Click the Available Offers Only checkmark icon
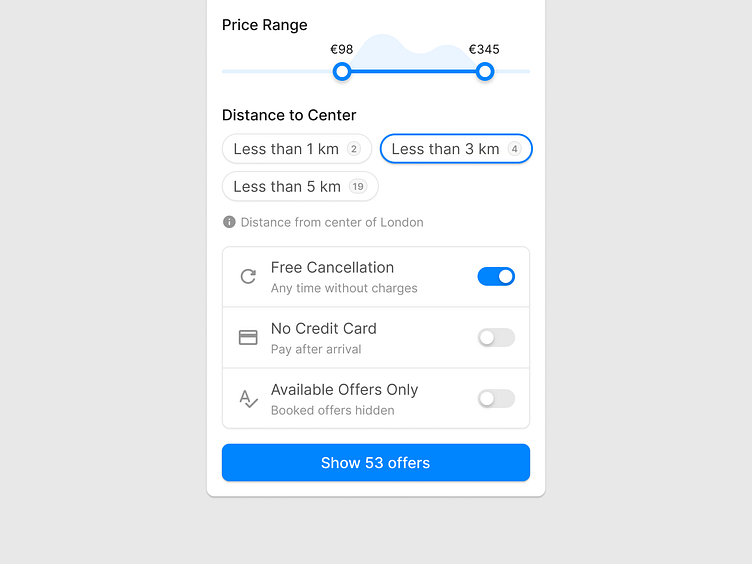The image size is (752, 564). tap(248, 399)
